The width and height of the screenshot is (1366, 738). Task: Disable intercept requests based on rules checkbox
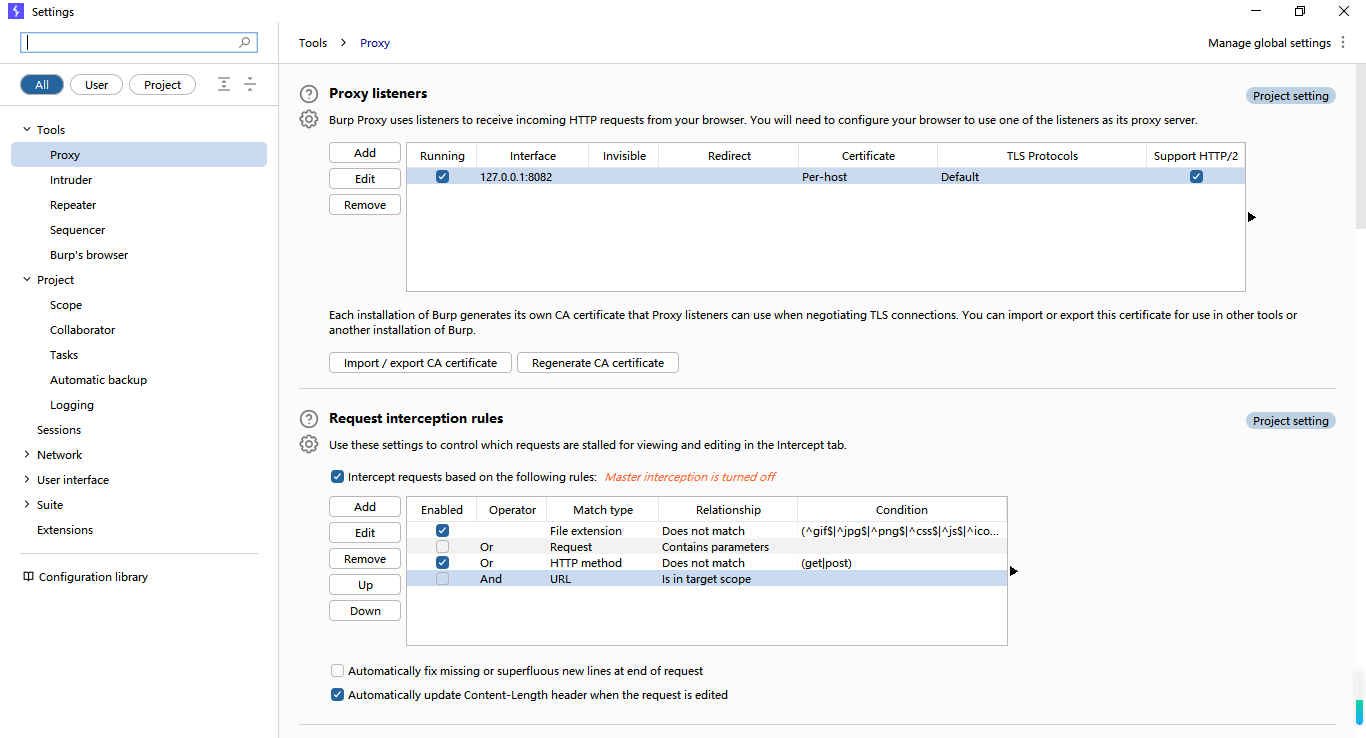[337, 477]
